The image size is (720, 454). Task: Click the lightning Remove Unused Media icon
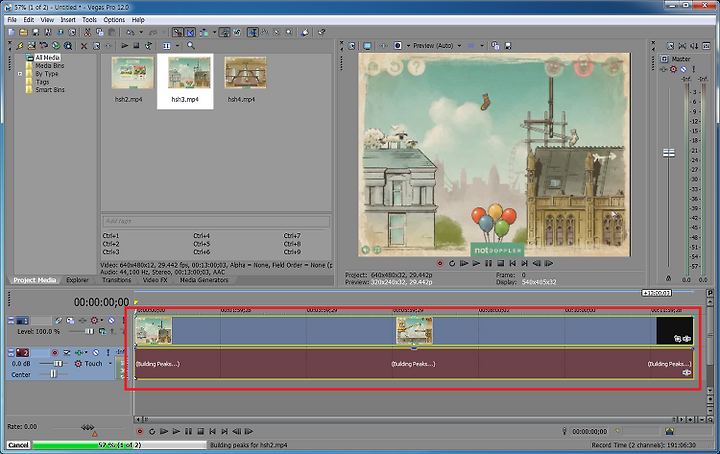(19, 45)
